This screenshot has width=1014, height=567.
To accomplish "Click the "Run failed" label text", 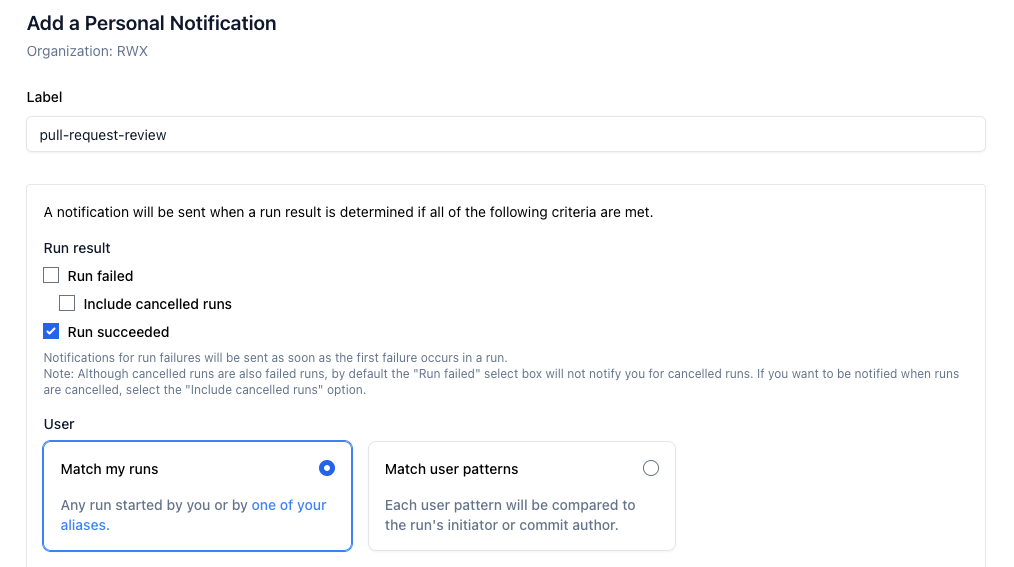I will 100,276.
